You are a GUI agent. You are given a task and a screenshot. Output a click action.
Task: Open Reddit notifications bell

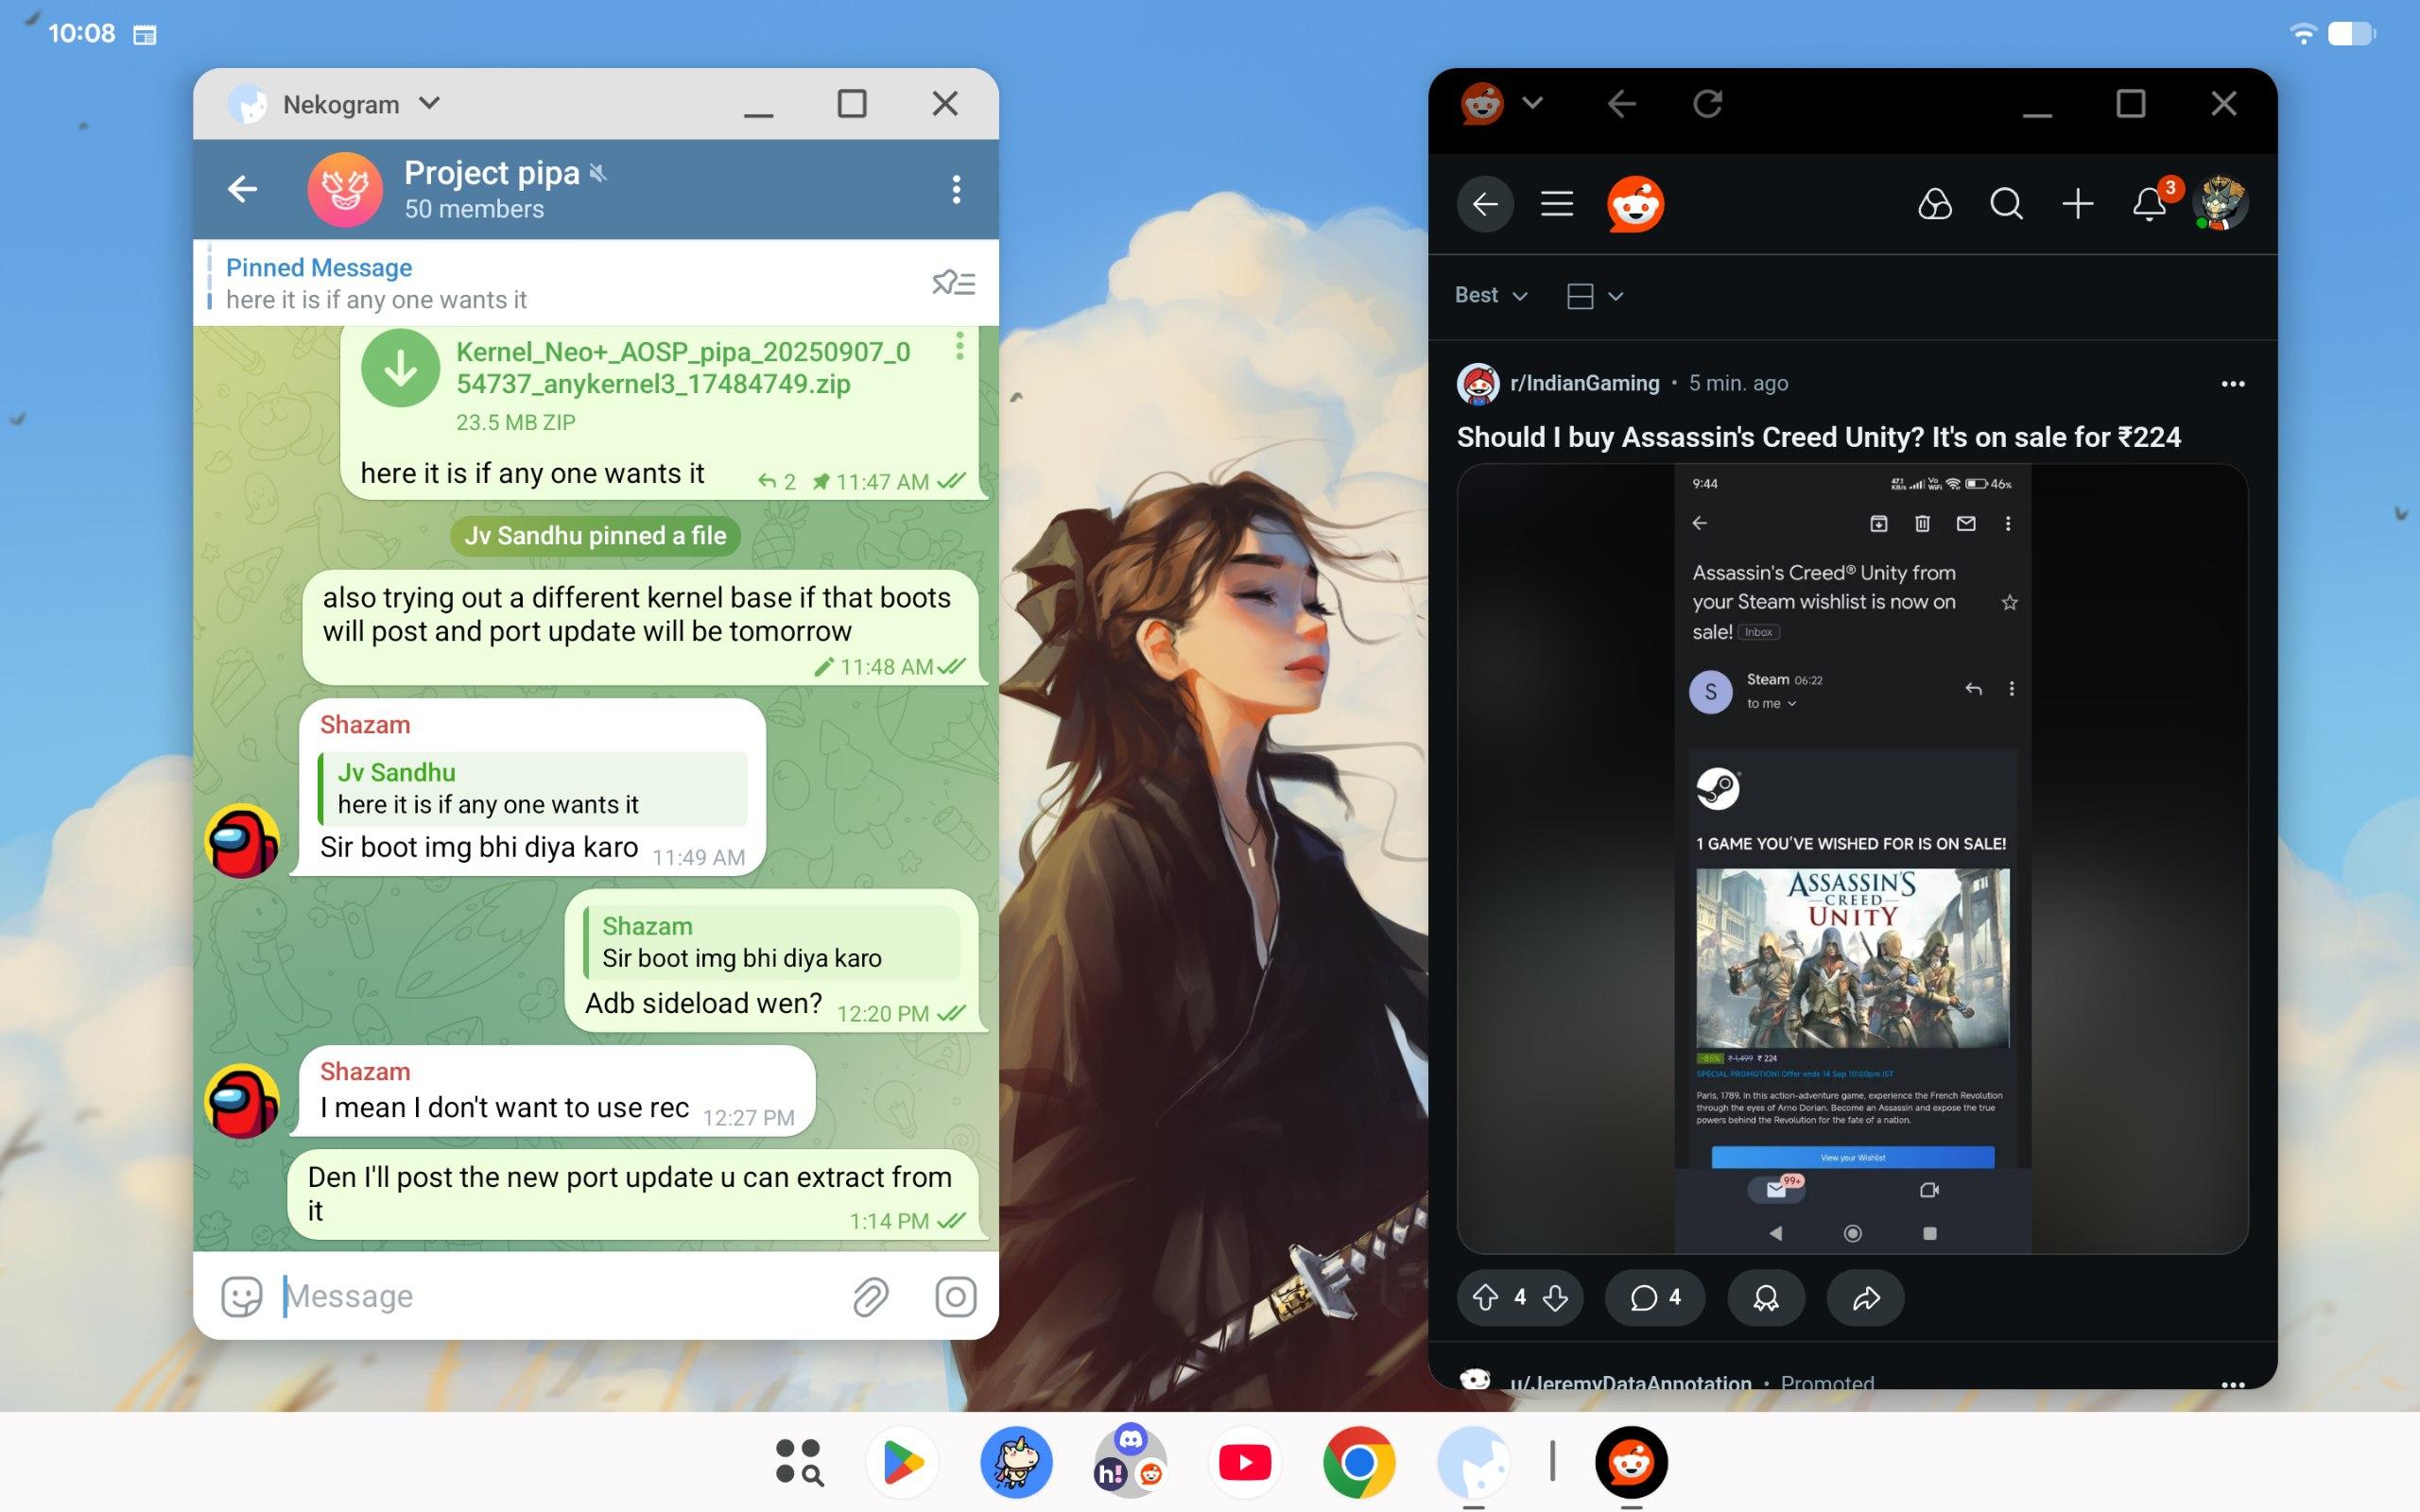[x=2148, y=204]
